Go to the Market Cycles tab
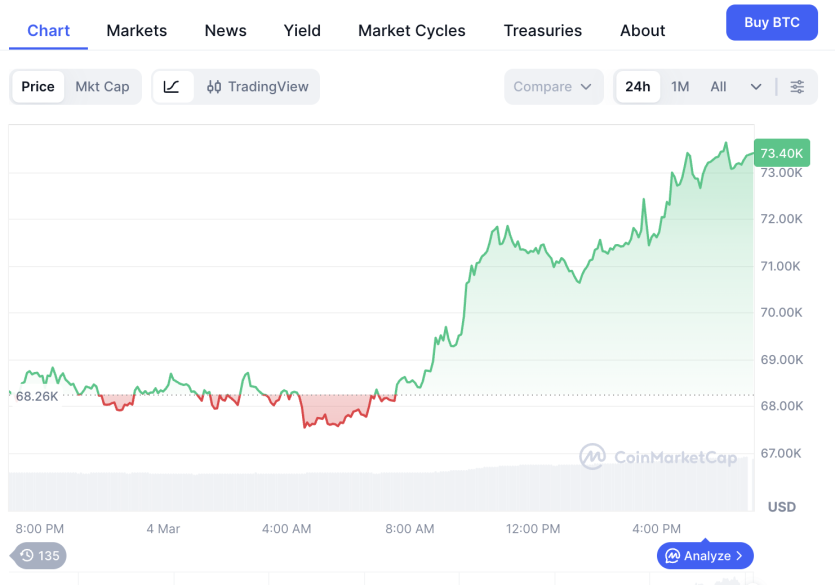Image resolution: width=835 pixels, height=585 pixels. pyautogui.click(x=411, y=30)
